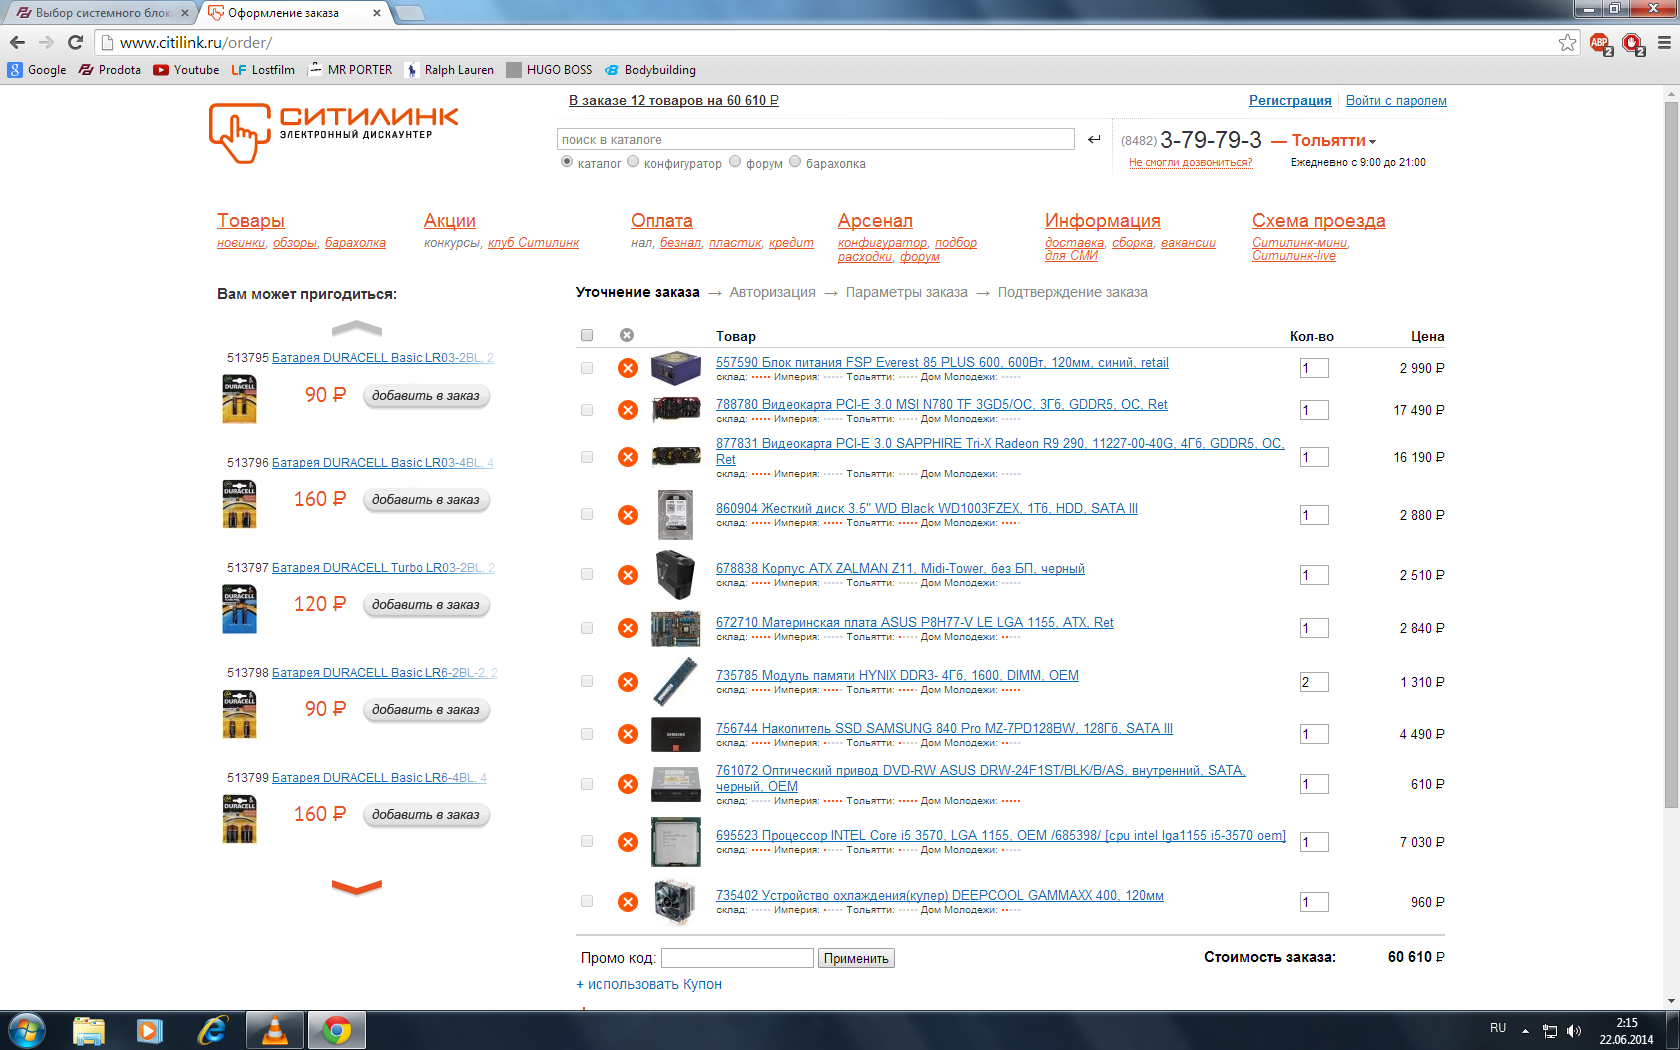Screen dimensions: 1680x1050
Task: Expand the использовать Купон section
Action: [x=649, y=984]
